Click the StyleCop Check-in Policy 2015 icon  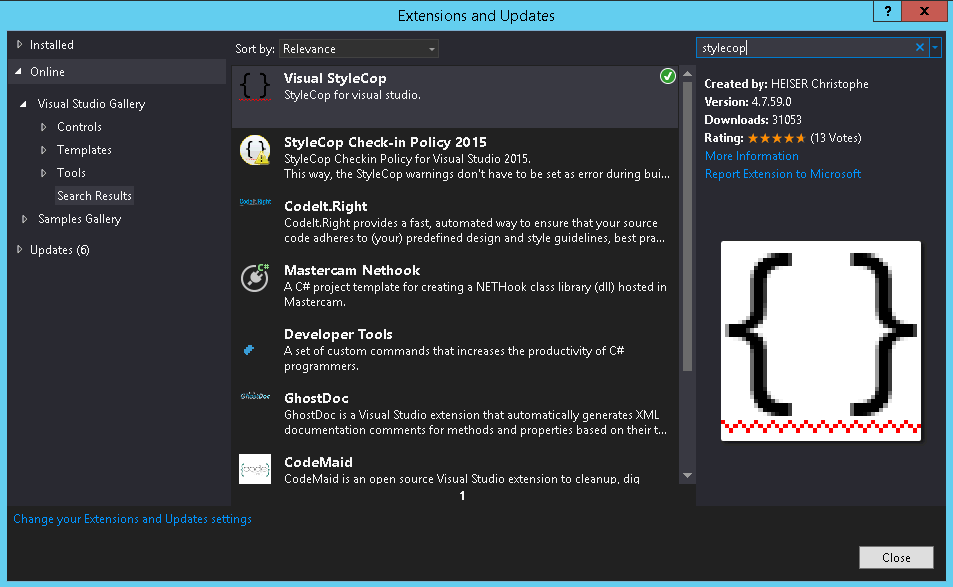(x=255, y=150)
